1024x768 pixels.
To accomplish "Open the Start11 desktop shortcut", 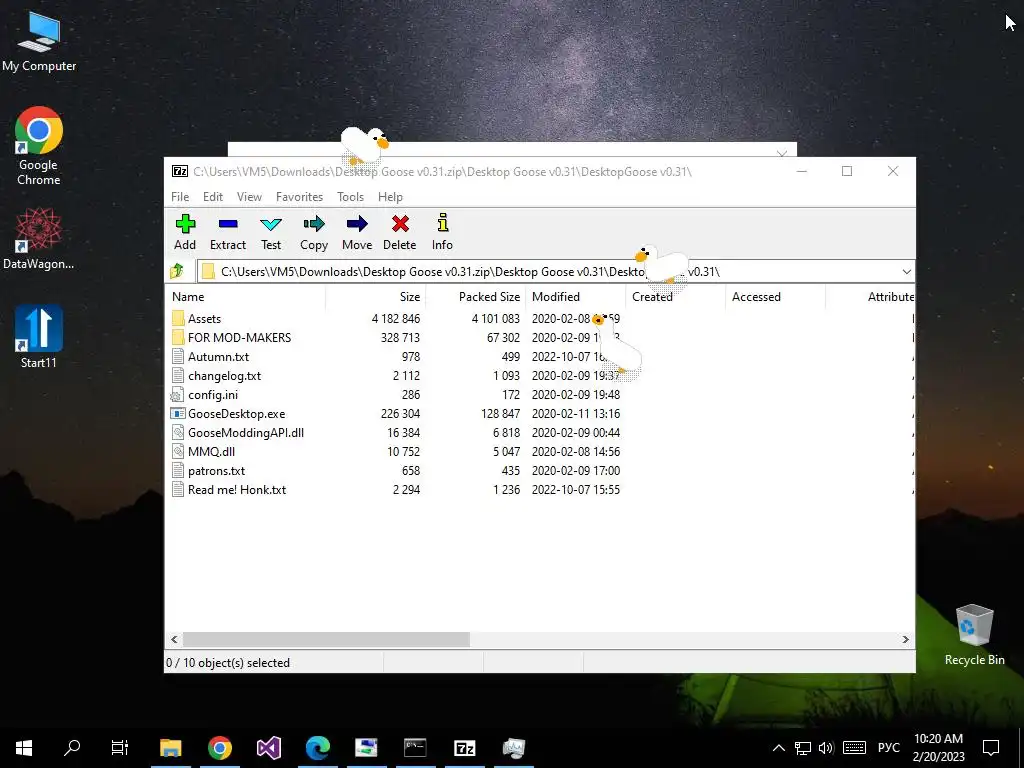I will pyautogui.click(x=39, y=337).
